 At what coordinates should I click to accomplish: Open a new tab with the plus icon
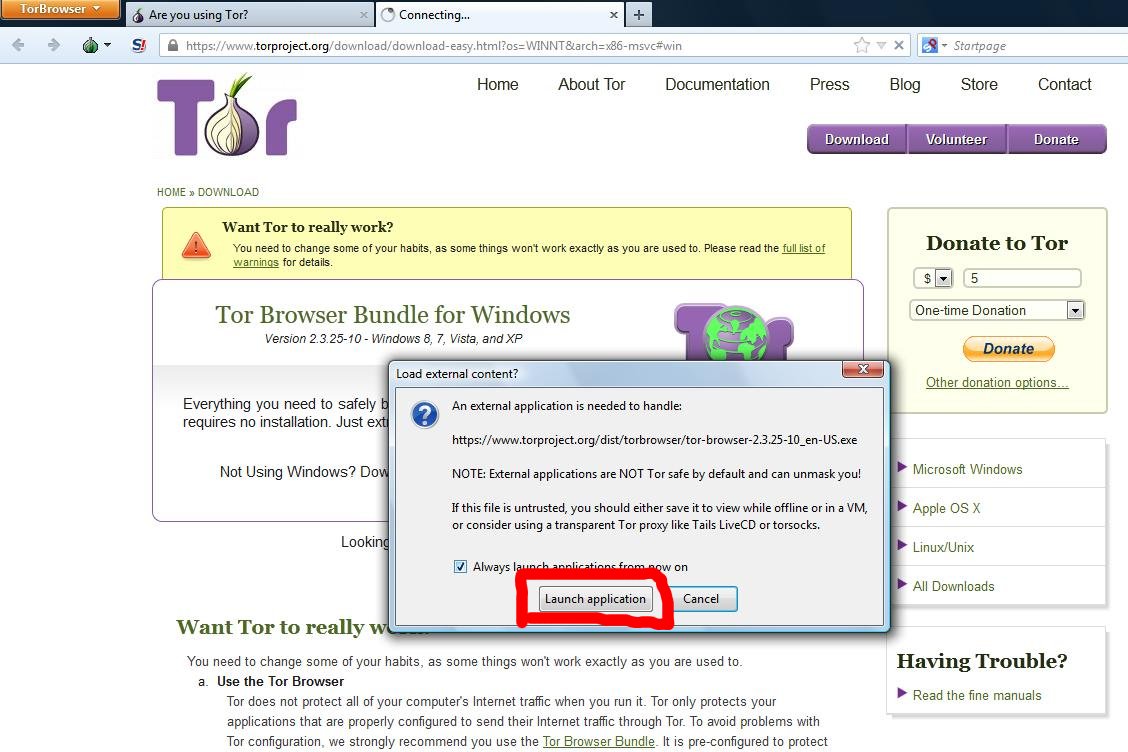[639, 15]
